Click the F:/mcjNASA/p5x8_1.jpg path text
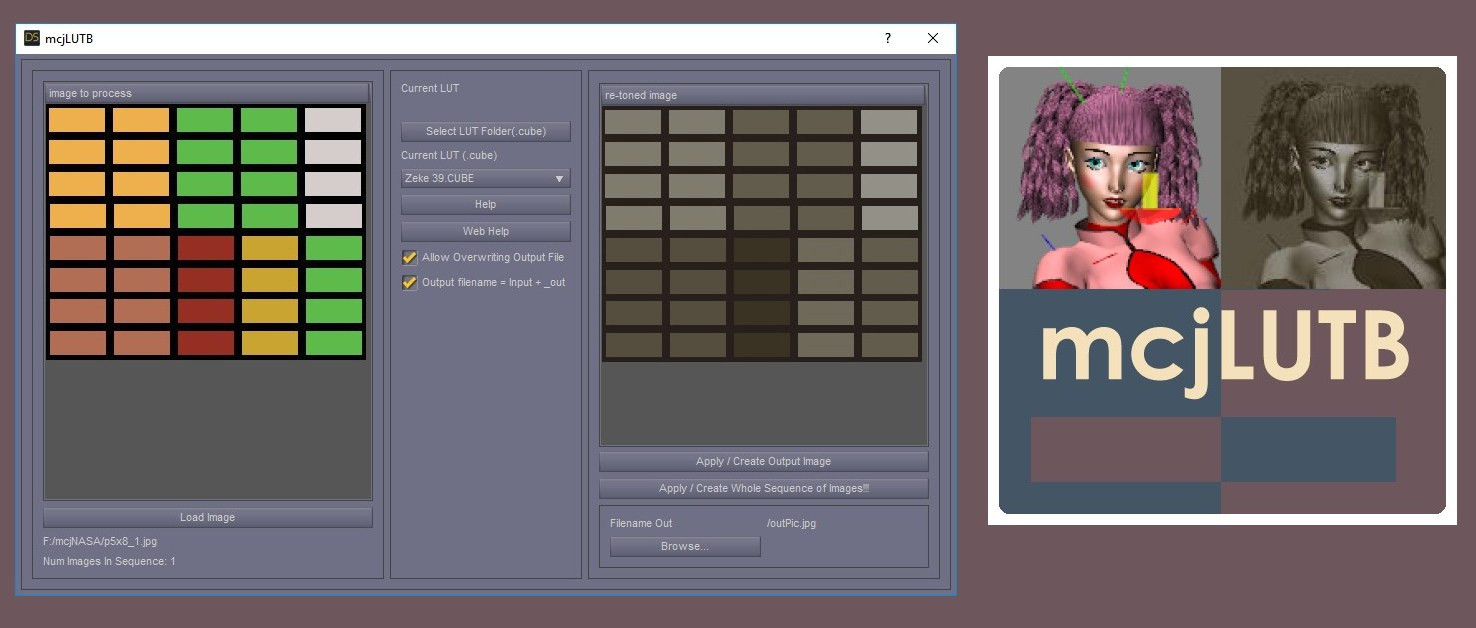The image size is (1476, 628). (100, 541)
